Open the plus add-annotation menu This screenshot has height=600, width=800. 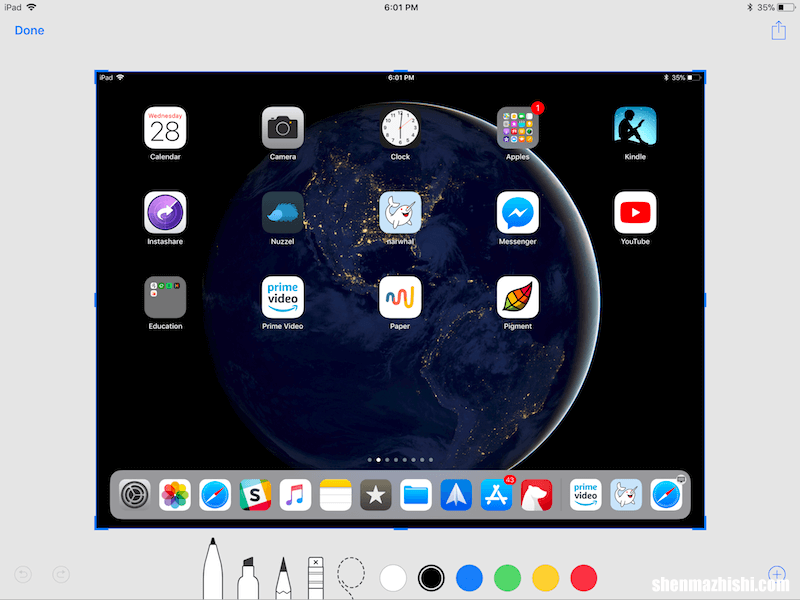click(x=777, y=574)
